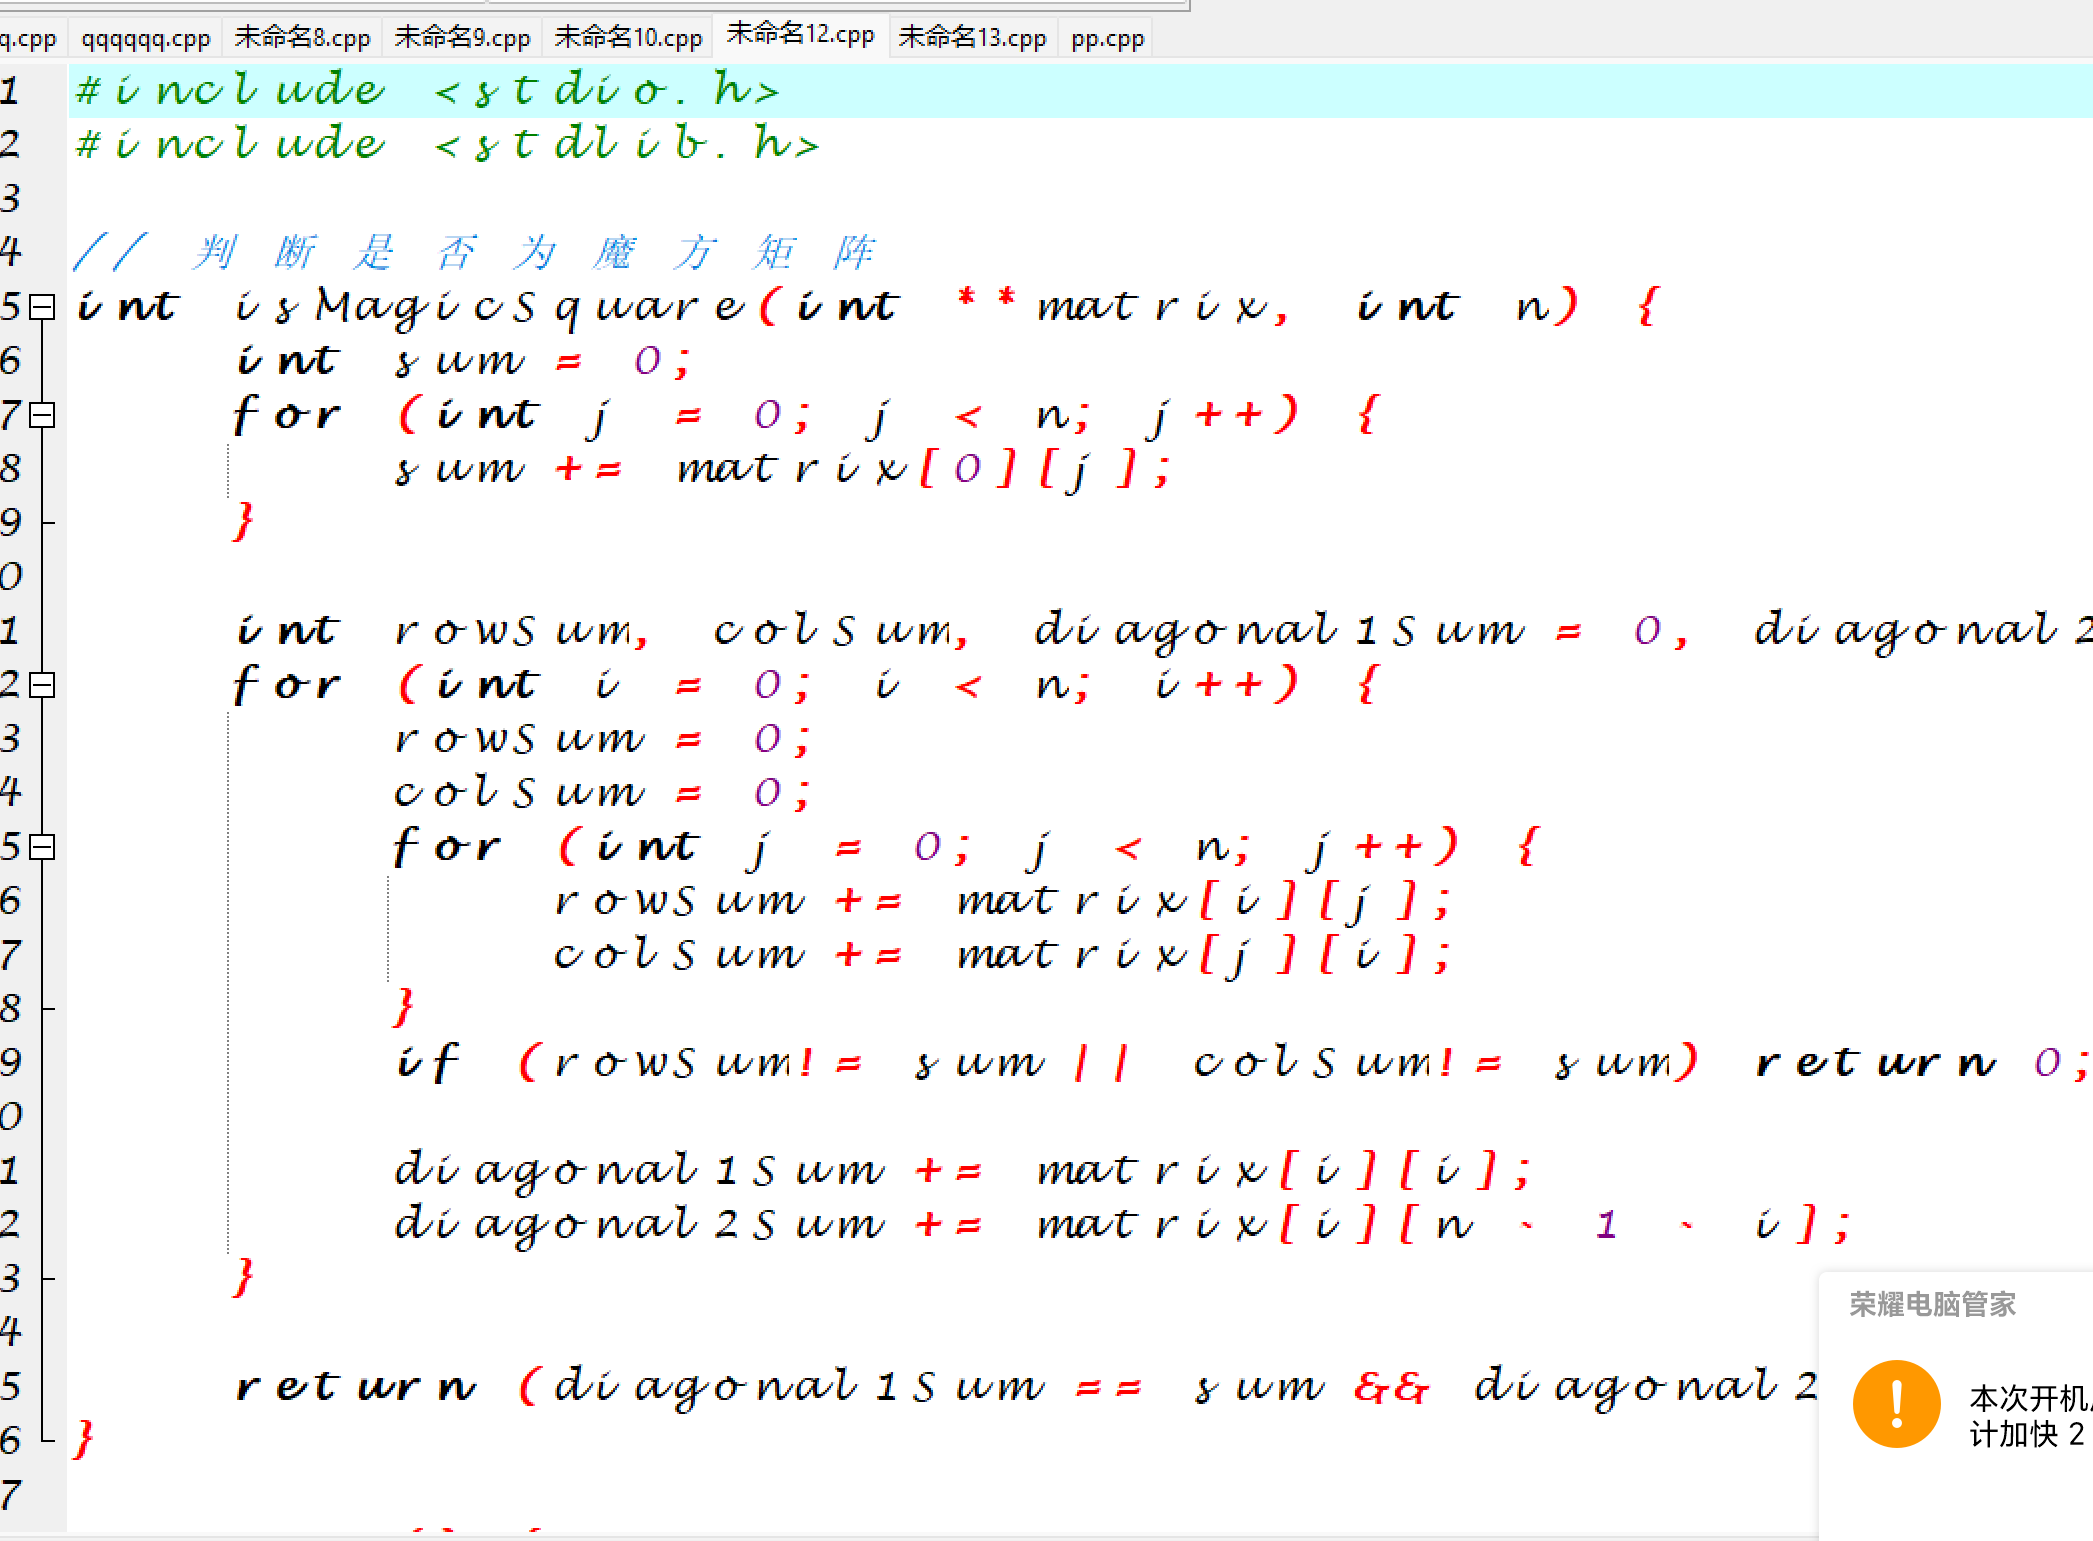Switch to the qqqqqq.cpp tab
The width and height of the screenshot is (2093, 1541).
click(145, 39)
